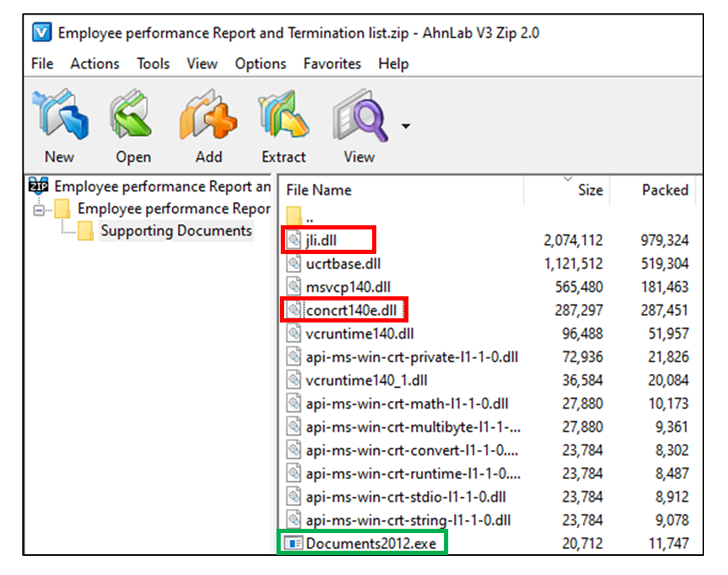Screen dimensions: 728x575
Task: Select Documents2012.exe in file list
Action: click(371, 543)
